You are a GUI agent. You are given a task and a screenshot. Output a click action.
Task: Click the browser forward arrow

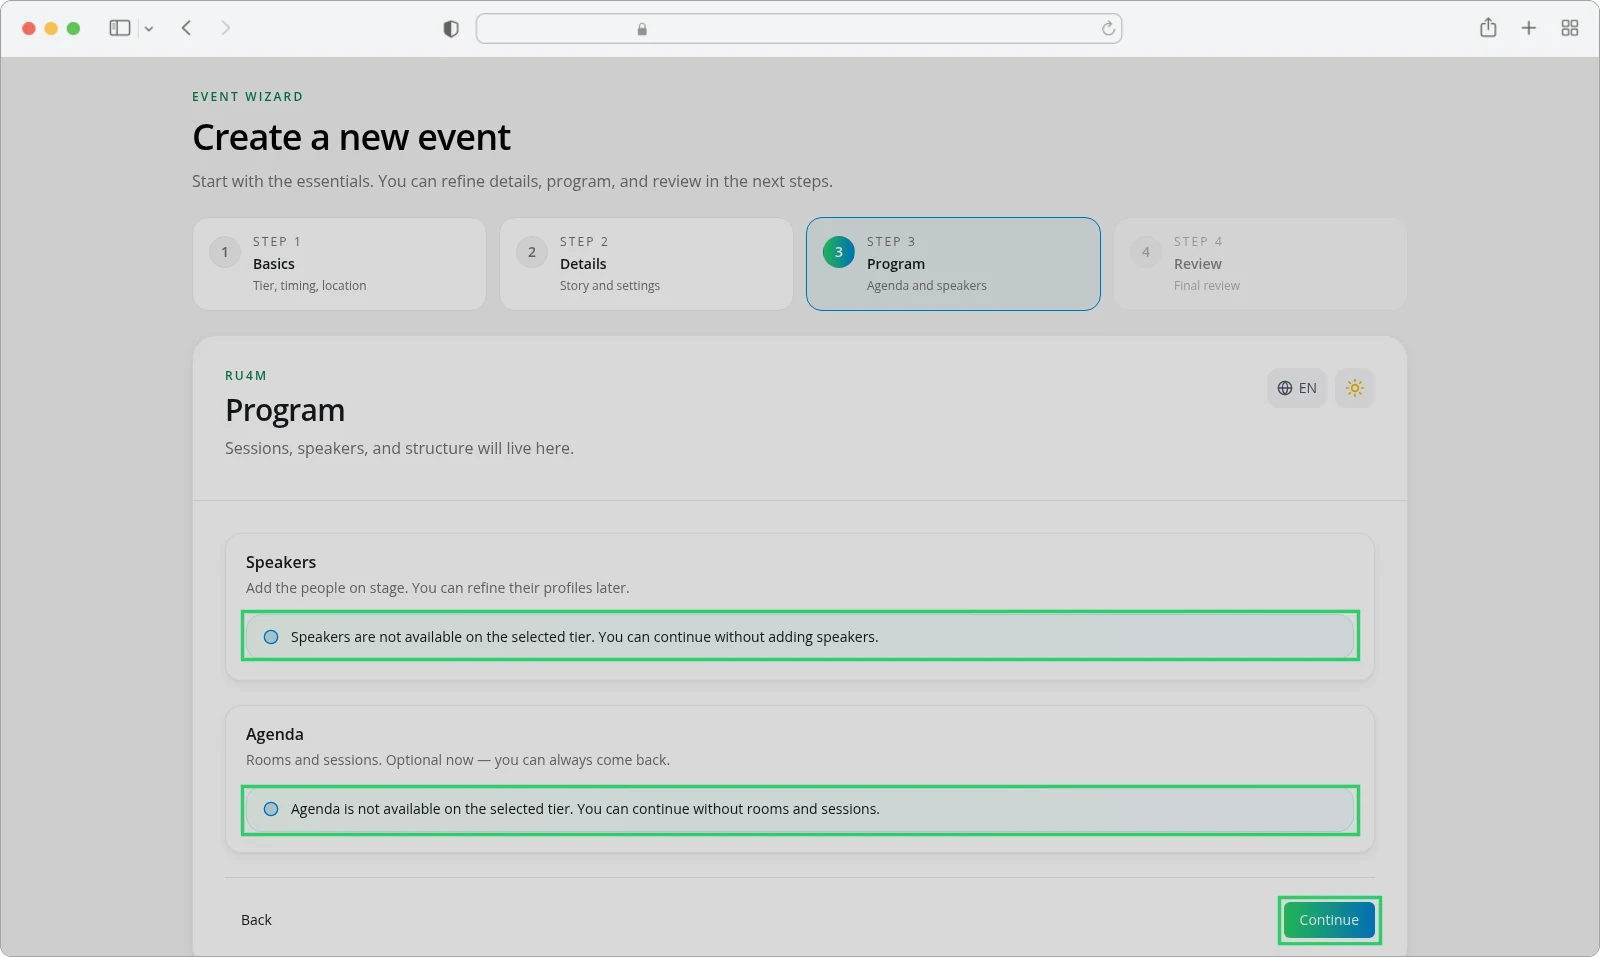point(225,28)
